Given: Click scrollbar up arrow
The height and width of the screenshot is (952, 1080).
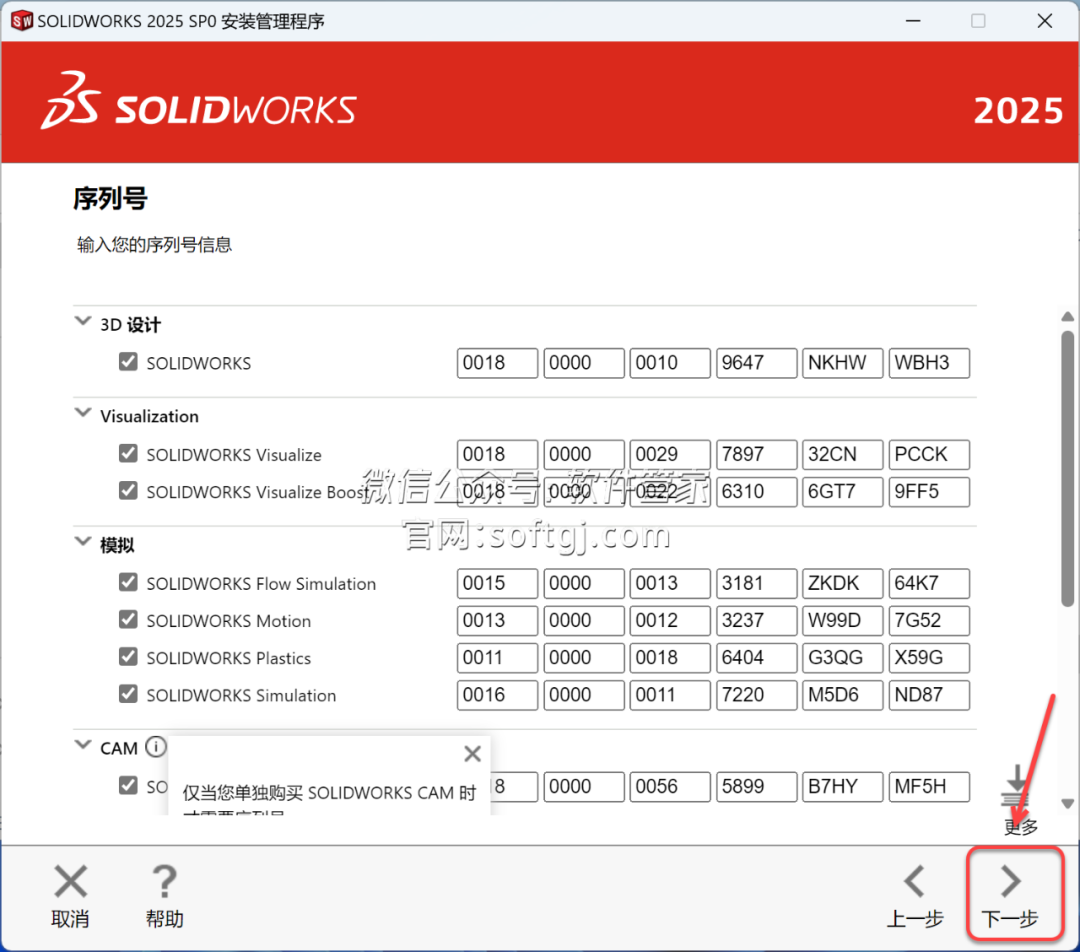Looking at the screenshot, I should [1068, 317].
